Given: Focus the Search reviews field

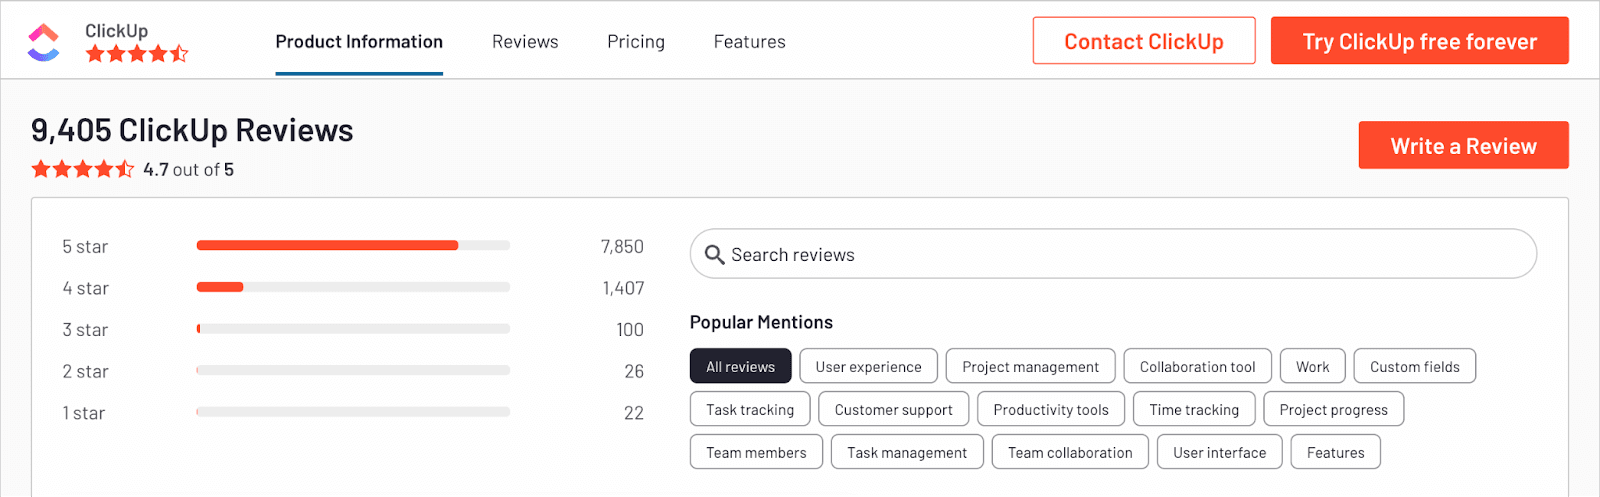Looking at the screenshot, I should [1113, 254].
